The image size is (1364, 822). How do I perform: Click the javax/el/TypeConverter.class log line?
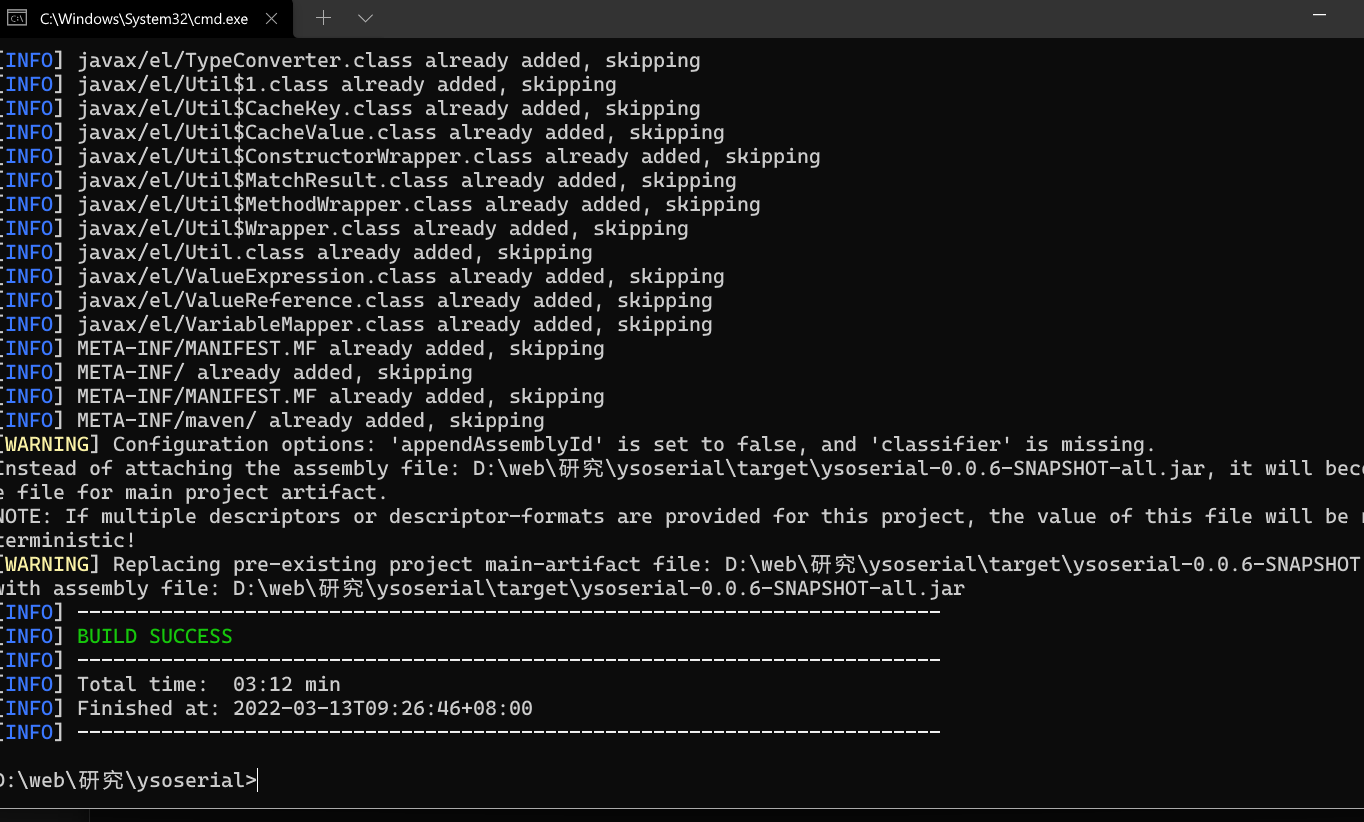[350, 61]
